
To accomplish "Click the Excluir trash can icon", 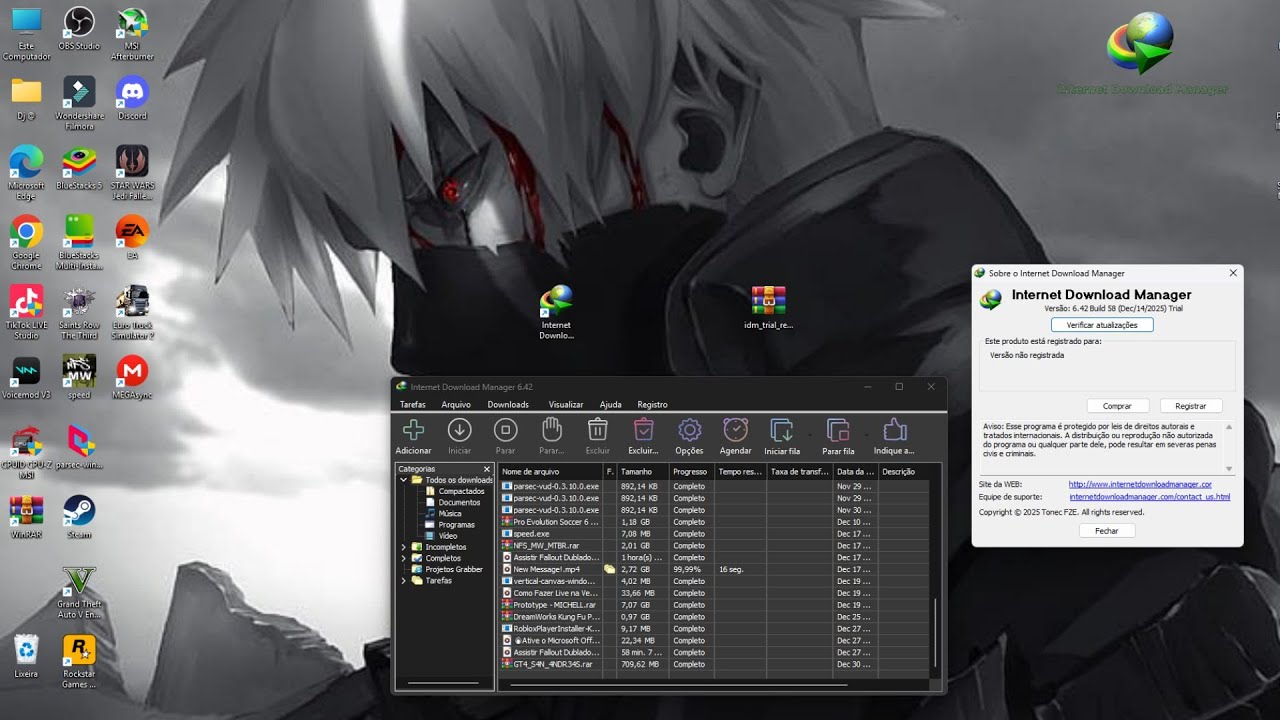I will (x=597, y=430).
